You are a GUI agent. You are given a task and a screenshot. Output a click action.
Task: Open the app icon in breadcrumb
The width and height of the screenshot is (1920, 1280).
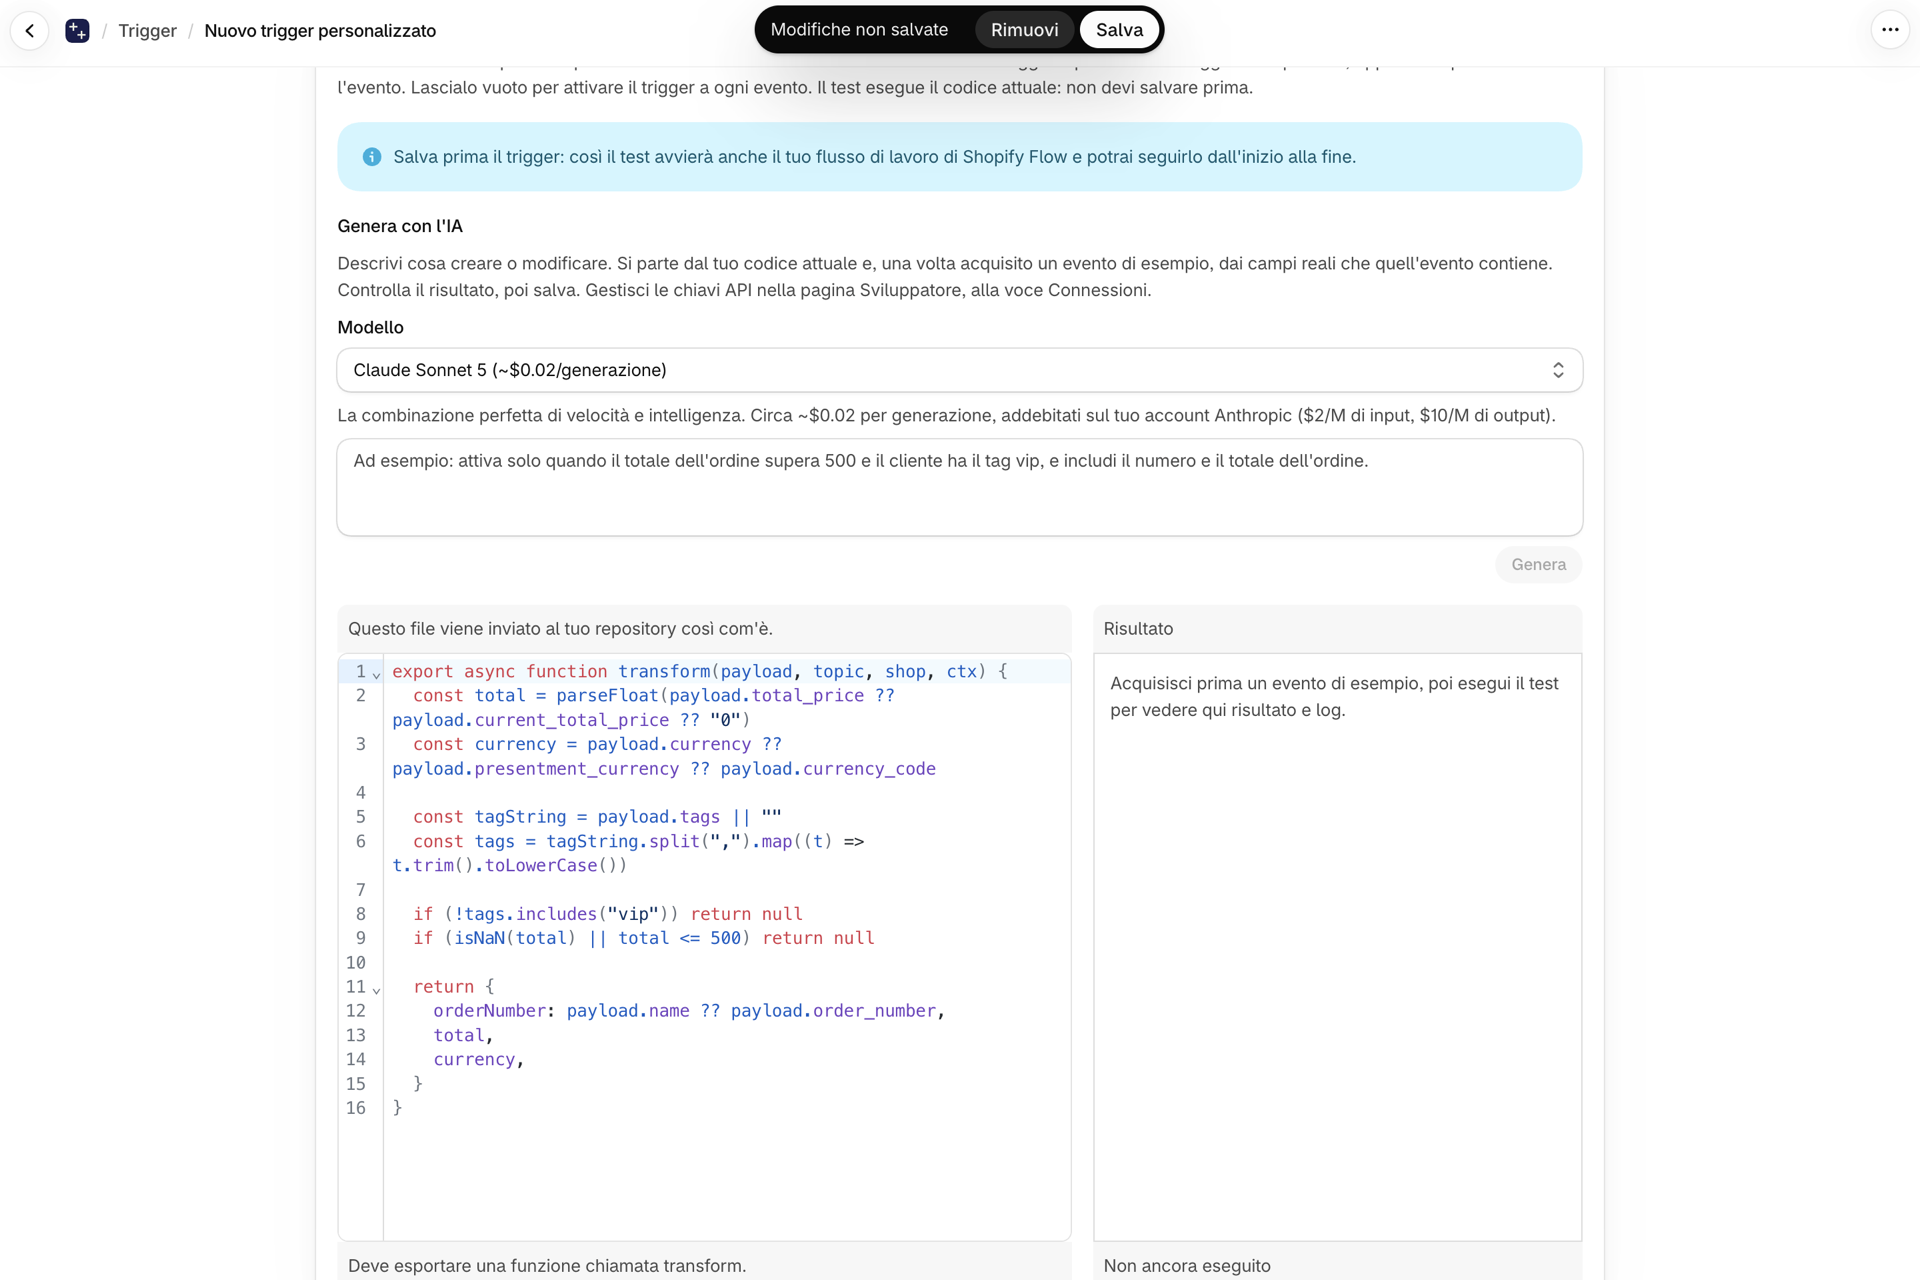[x=77, y=31]
